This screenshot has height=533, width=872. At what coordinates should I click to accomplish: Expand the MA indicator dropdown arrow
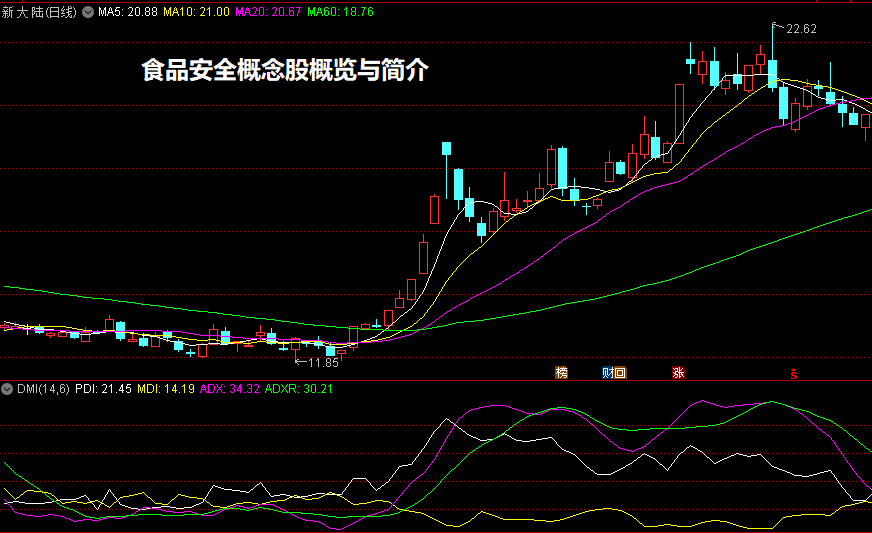88,12
